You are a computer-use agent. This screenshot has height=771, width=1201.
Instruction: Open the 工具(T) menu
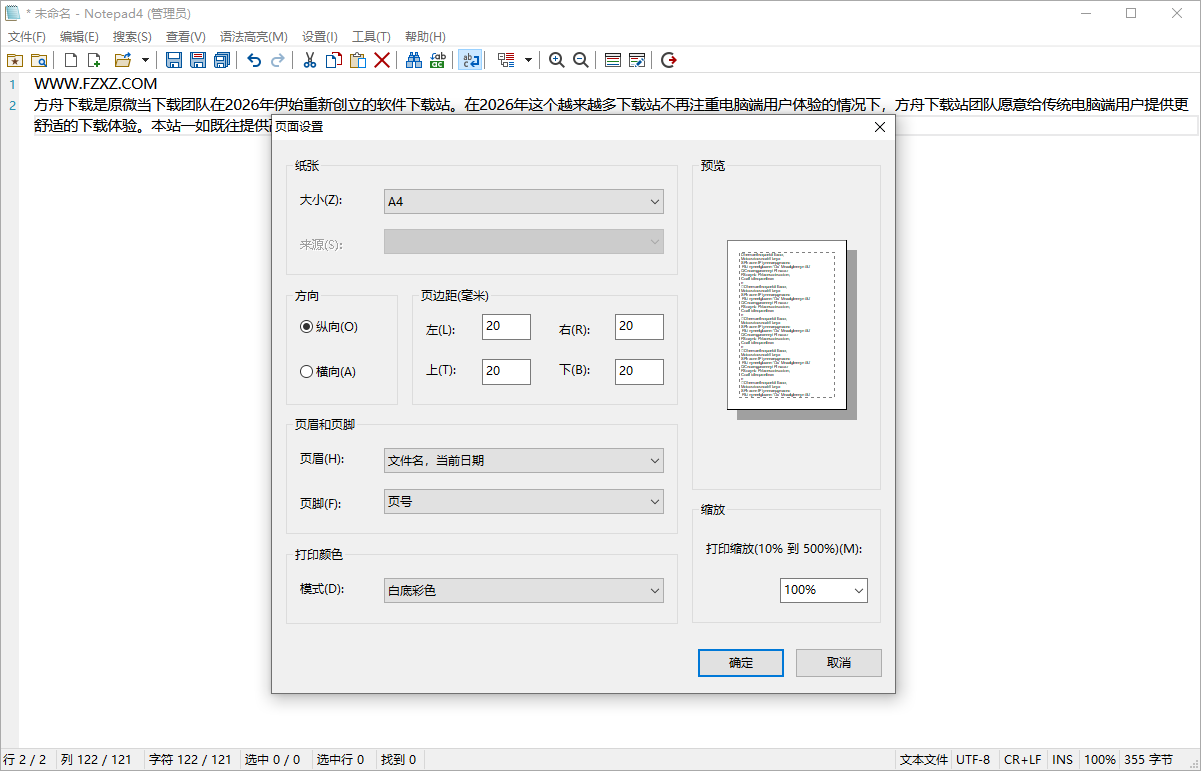[370, 36]
